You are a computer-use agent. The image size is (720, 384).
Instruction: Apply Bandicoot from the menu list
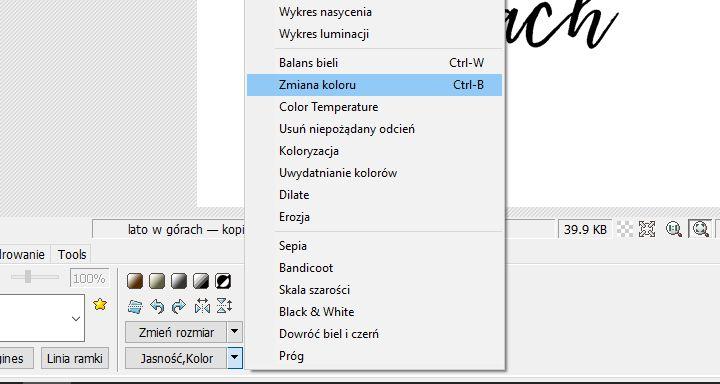[x=375, y=268]
